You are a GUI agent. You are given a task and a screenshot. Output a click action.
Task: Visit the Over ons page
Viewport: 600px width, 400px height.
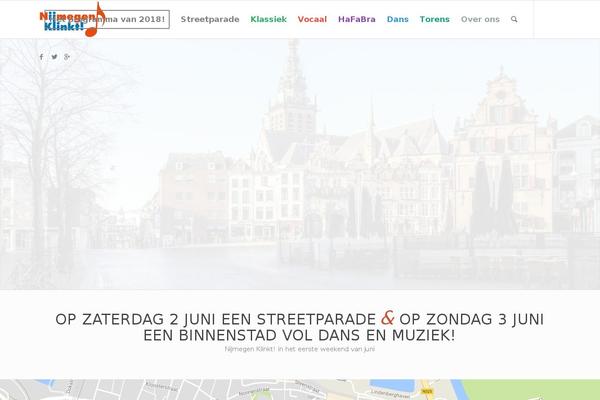tap(478, 19)
